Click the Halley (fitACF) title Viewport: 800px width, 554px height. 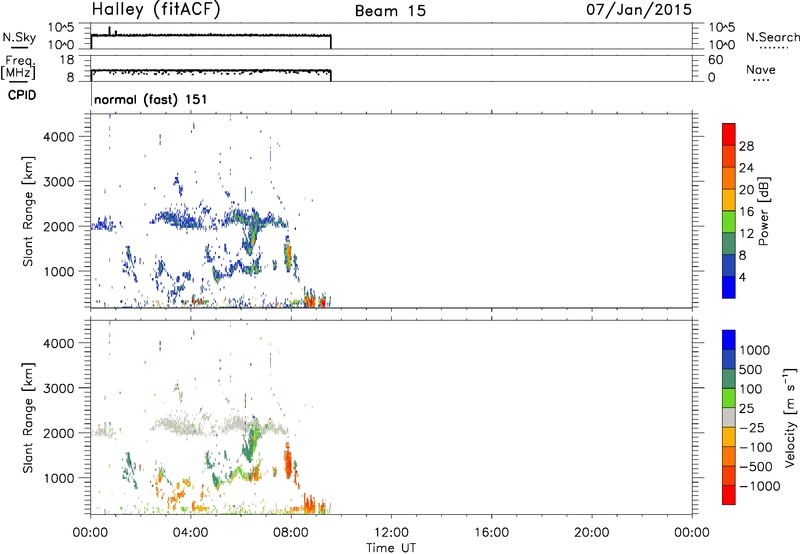pyautogui.click(x=156, y=10)
